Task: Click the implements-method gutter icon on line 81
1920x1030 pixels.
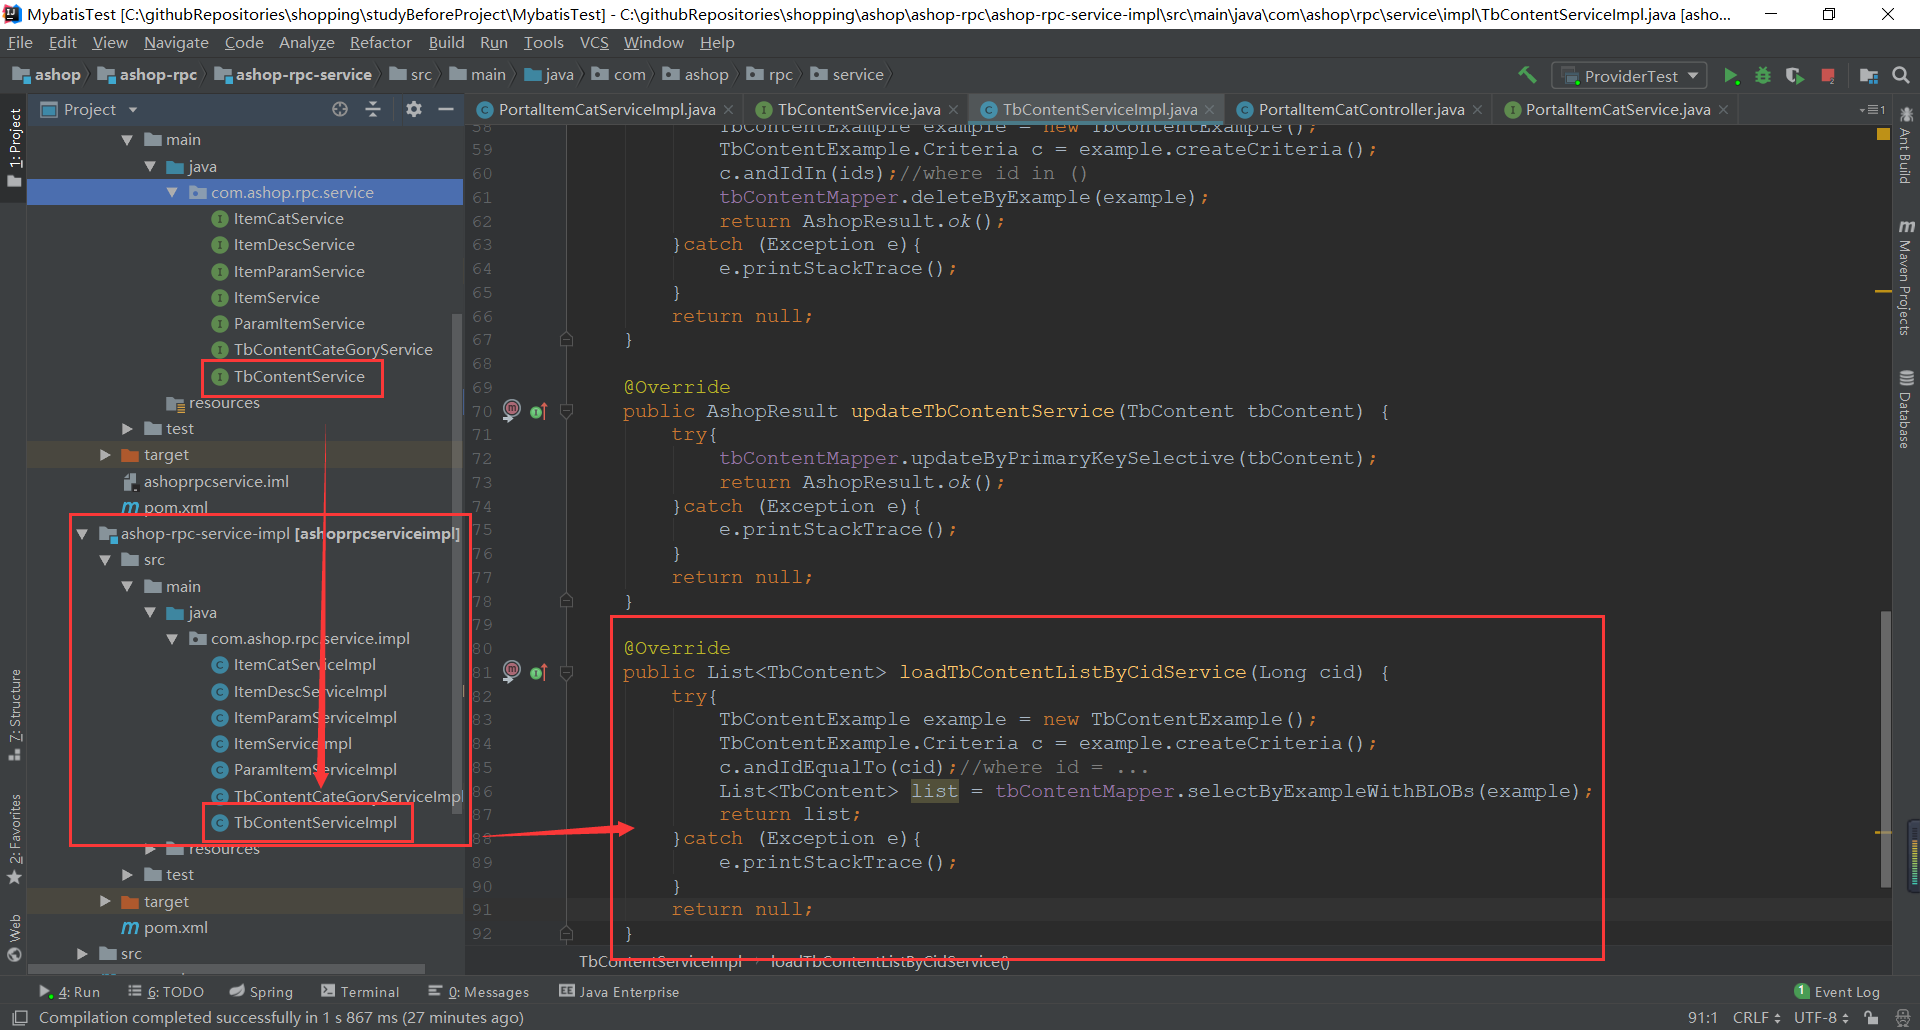Action: 538,672
